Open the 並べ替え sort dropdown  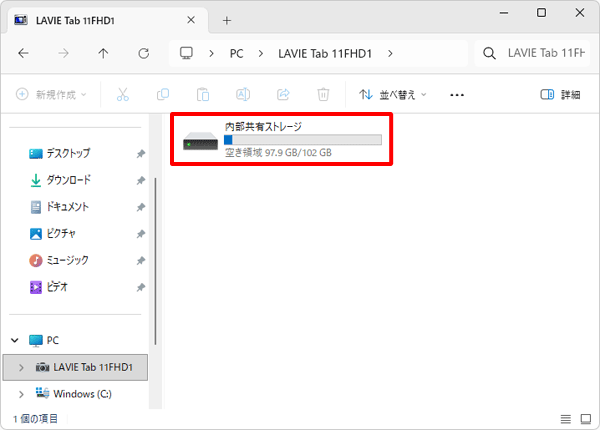393,94
